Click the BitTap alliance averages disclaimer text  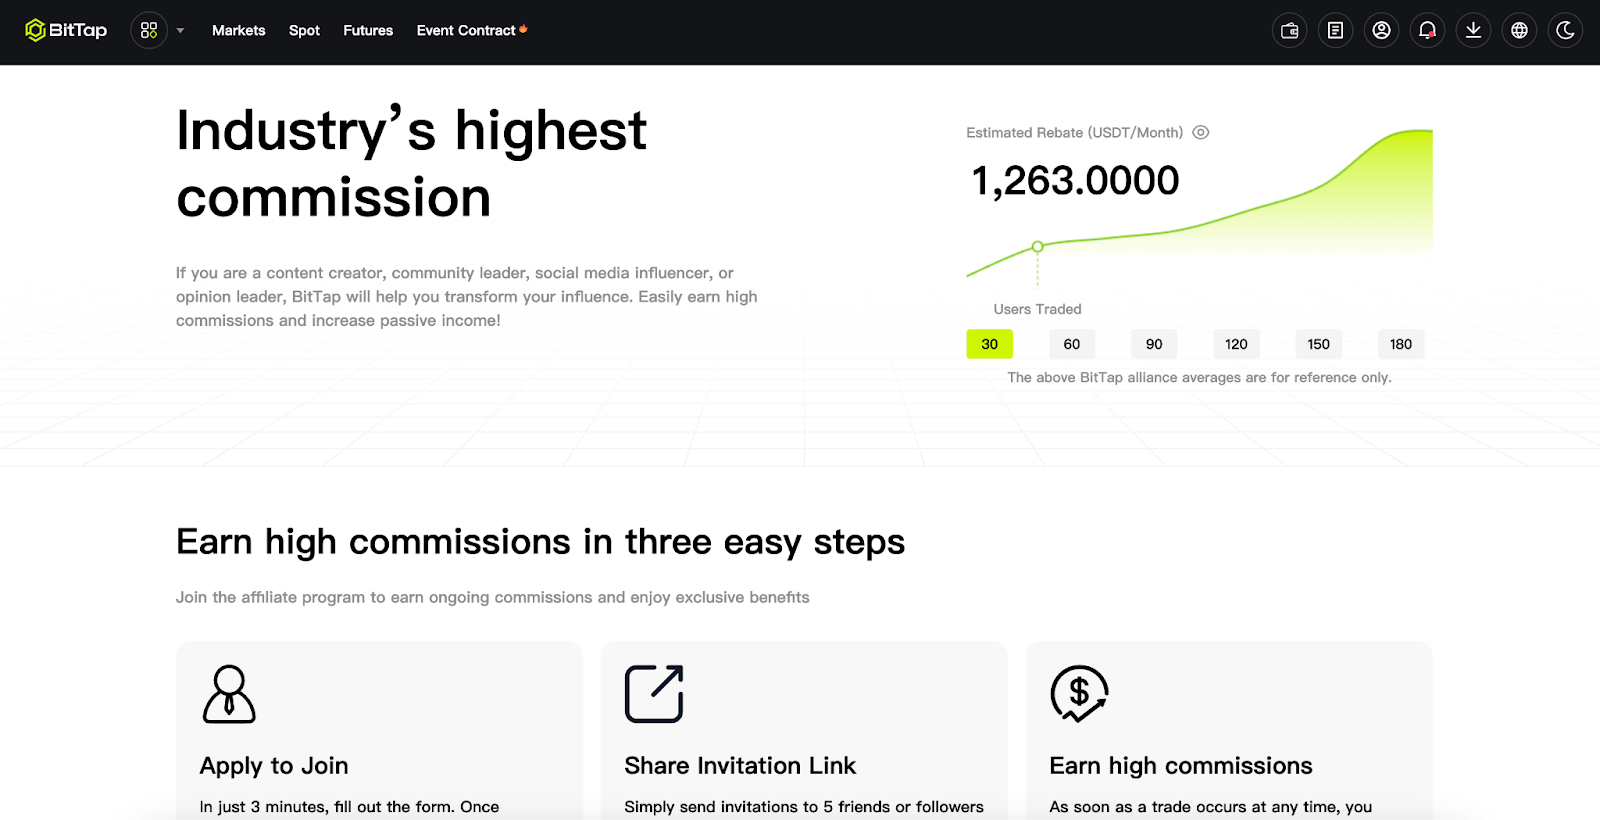(1199, 377)
